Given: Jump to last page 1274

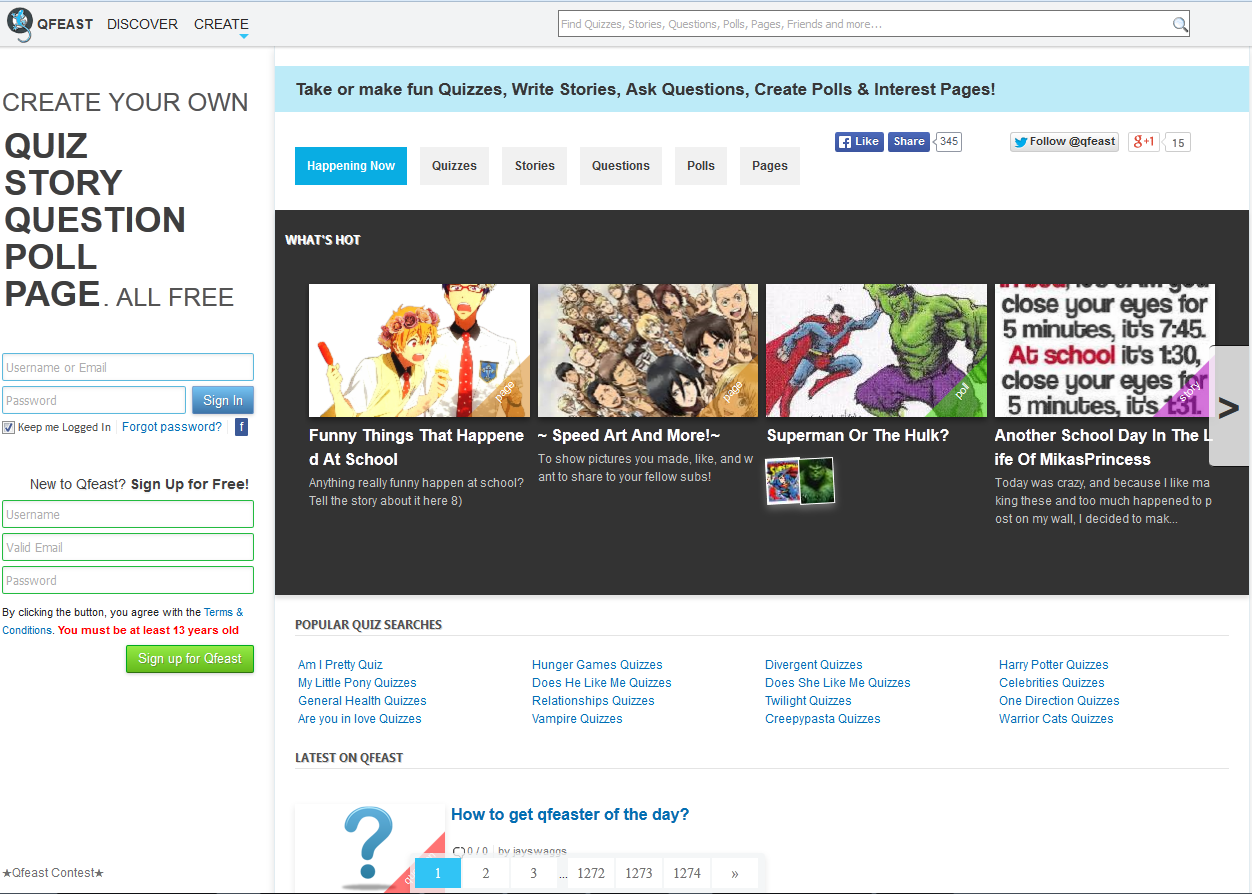Looking at the screenshot, I should point(687,873).
